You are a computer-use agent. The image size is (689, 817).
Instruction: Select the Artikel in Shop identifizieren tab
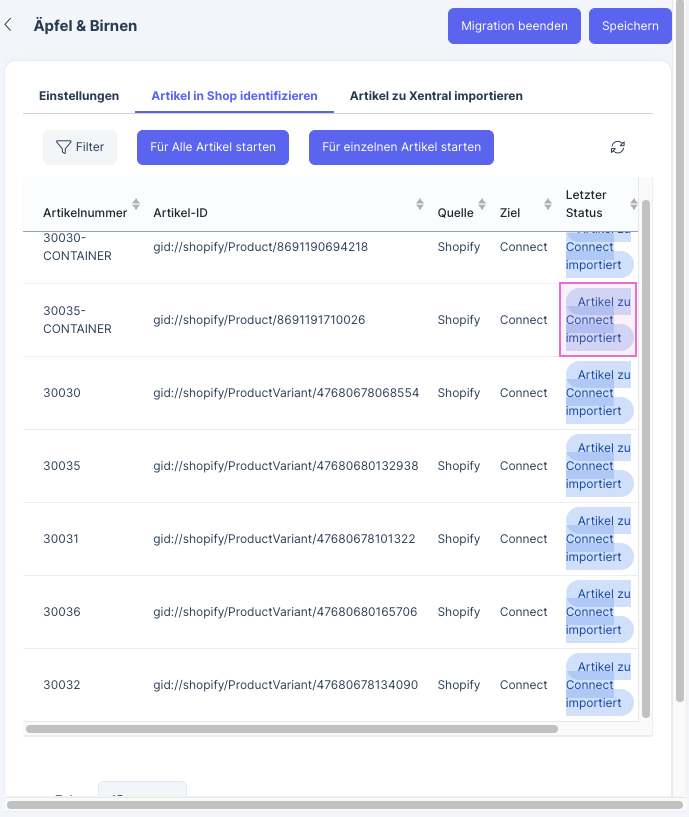tap(234, 96)
